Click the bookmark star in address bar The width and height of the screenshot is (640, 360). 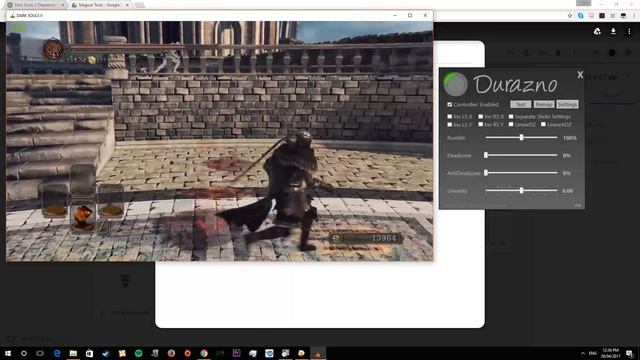(570, 16)
